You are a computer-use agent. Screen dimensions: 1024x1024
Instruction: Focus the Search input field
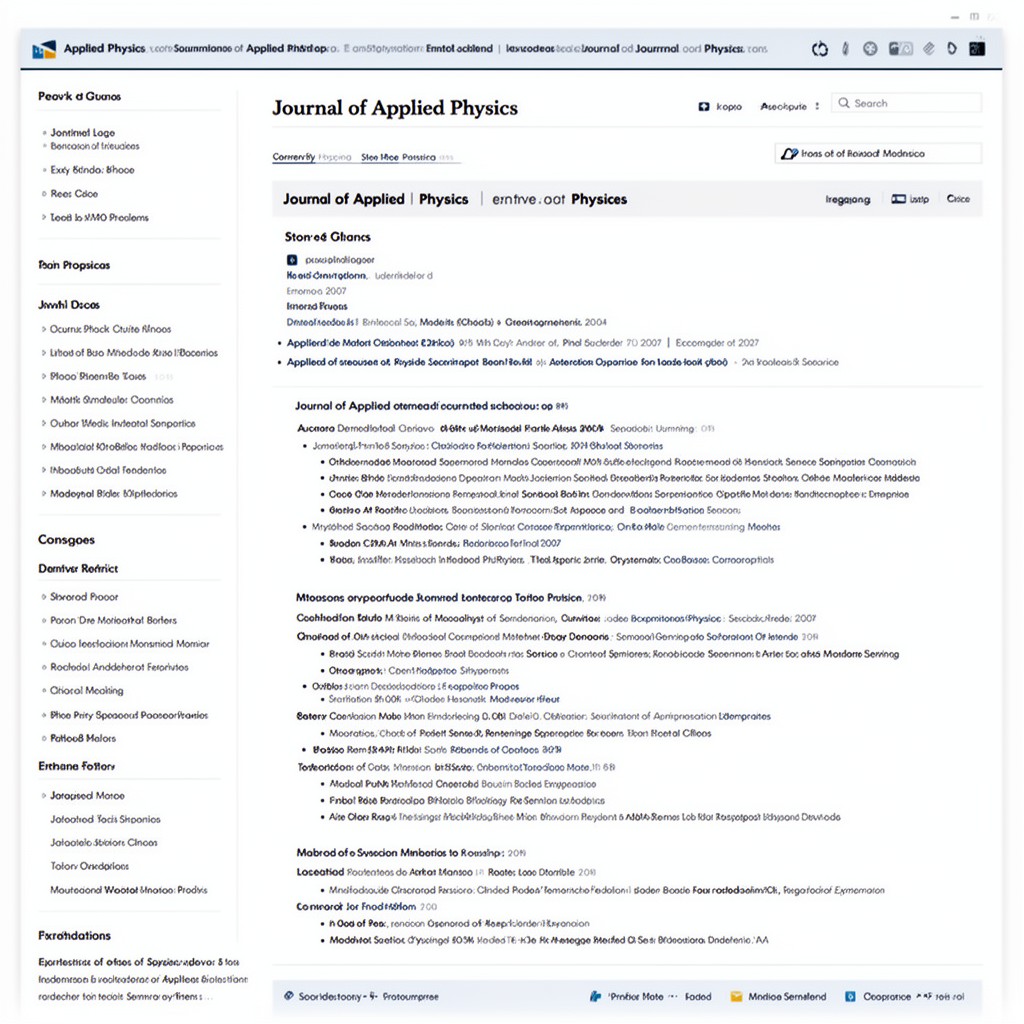[x=906, y=103]
